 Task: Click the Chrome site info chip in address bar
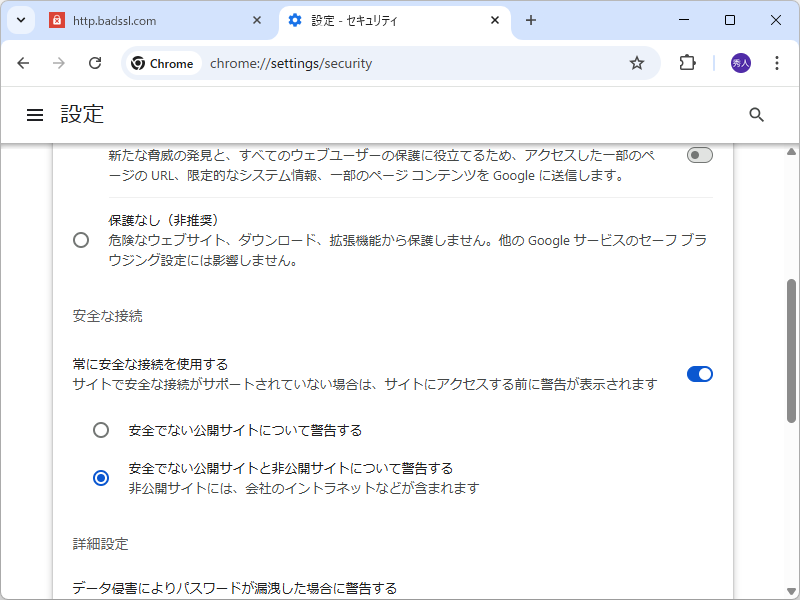coord(162,62)
